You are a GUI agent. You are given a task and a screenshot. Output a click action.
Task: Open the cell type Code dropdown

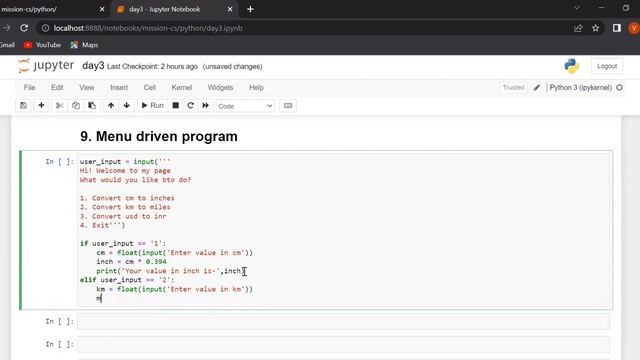245,106
